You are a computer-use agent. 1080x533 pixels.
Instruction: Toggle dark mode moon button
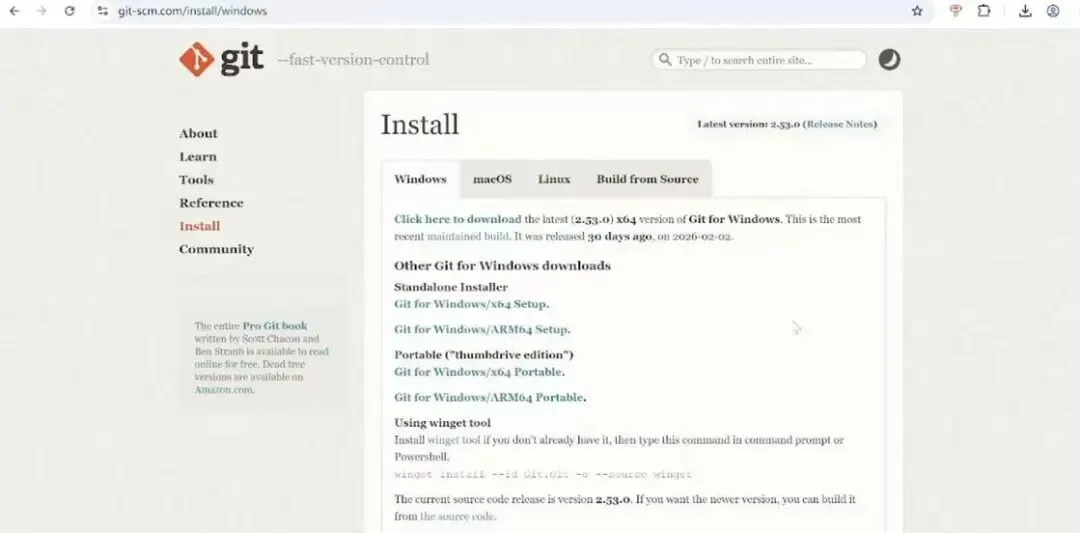(x=889, y=60)
